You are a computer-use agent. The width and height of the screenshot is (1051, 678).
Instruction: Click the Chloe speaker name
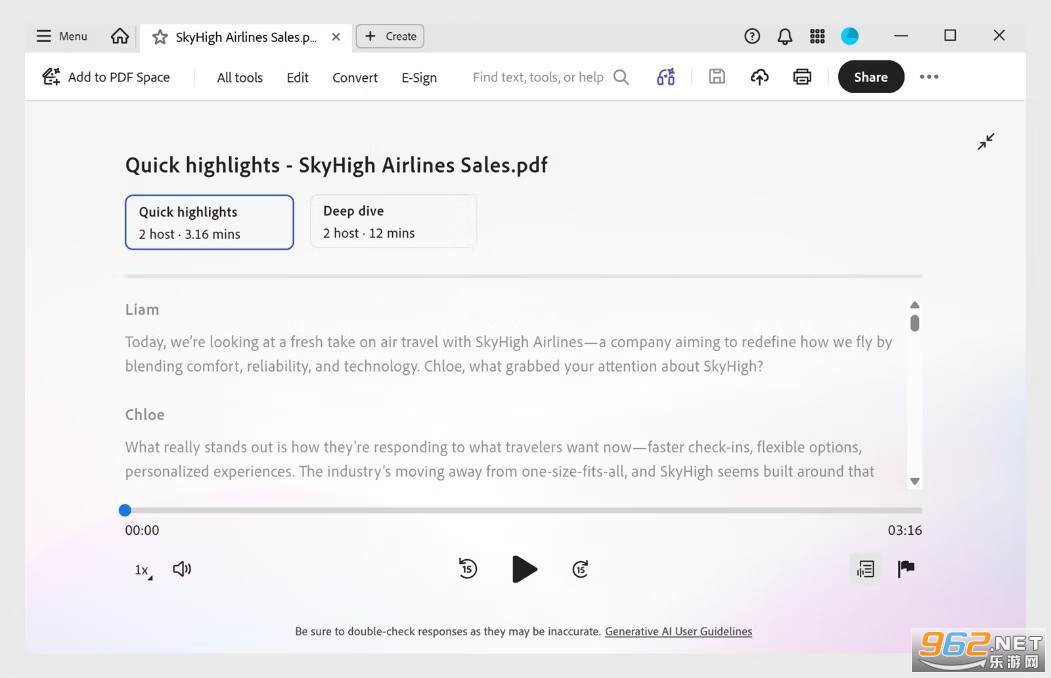(x=145, y=415)
